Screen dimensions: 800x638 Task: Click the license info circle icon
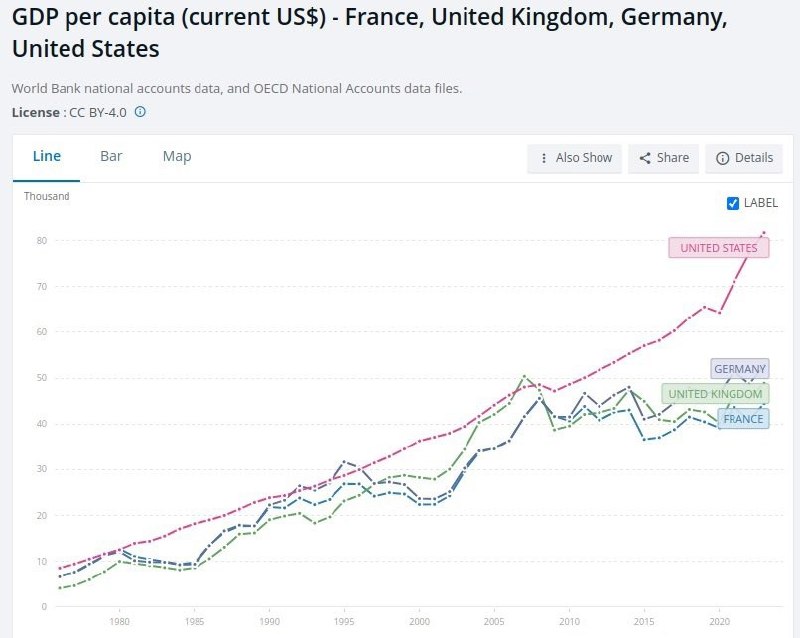click(x=140, y=112)
